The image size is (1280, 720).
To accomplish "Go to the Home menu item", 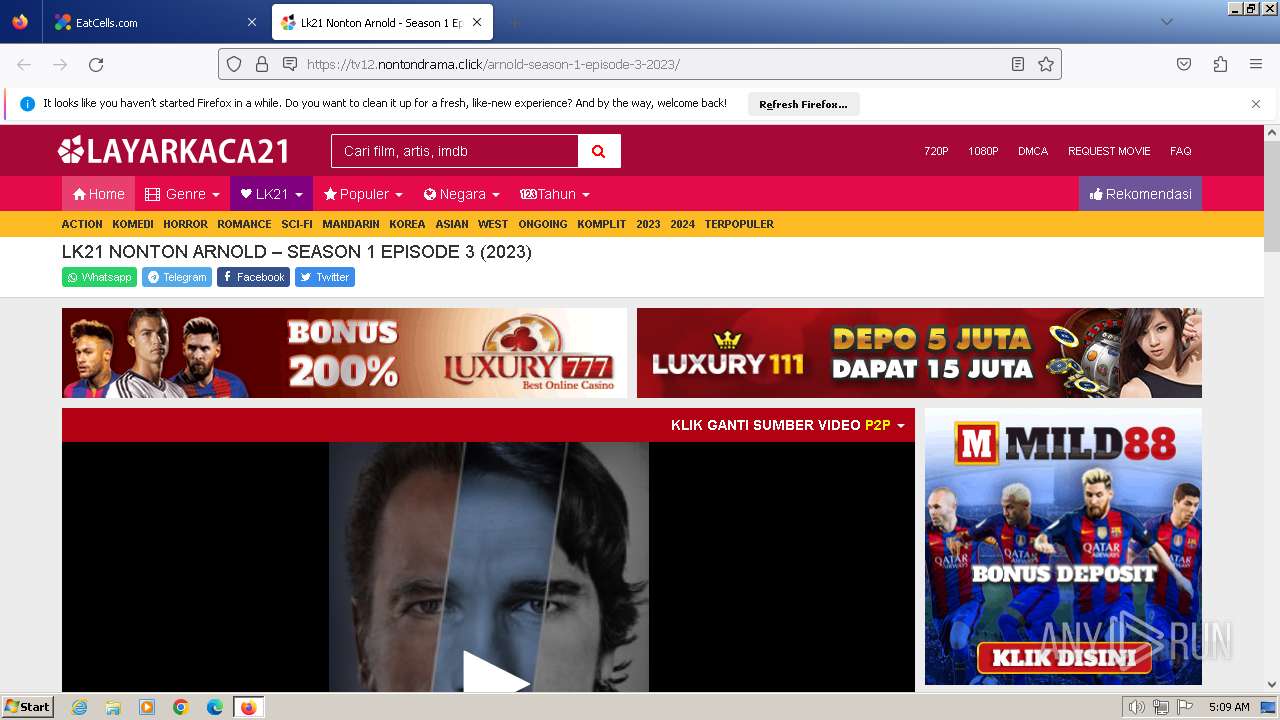I will click(98, 194).
